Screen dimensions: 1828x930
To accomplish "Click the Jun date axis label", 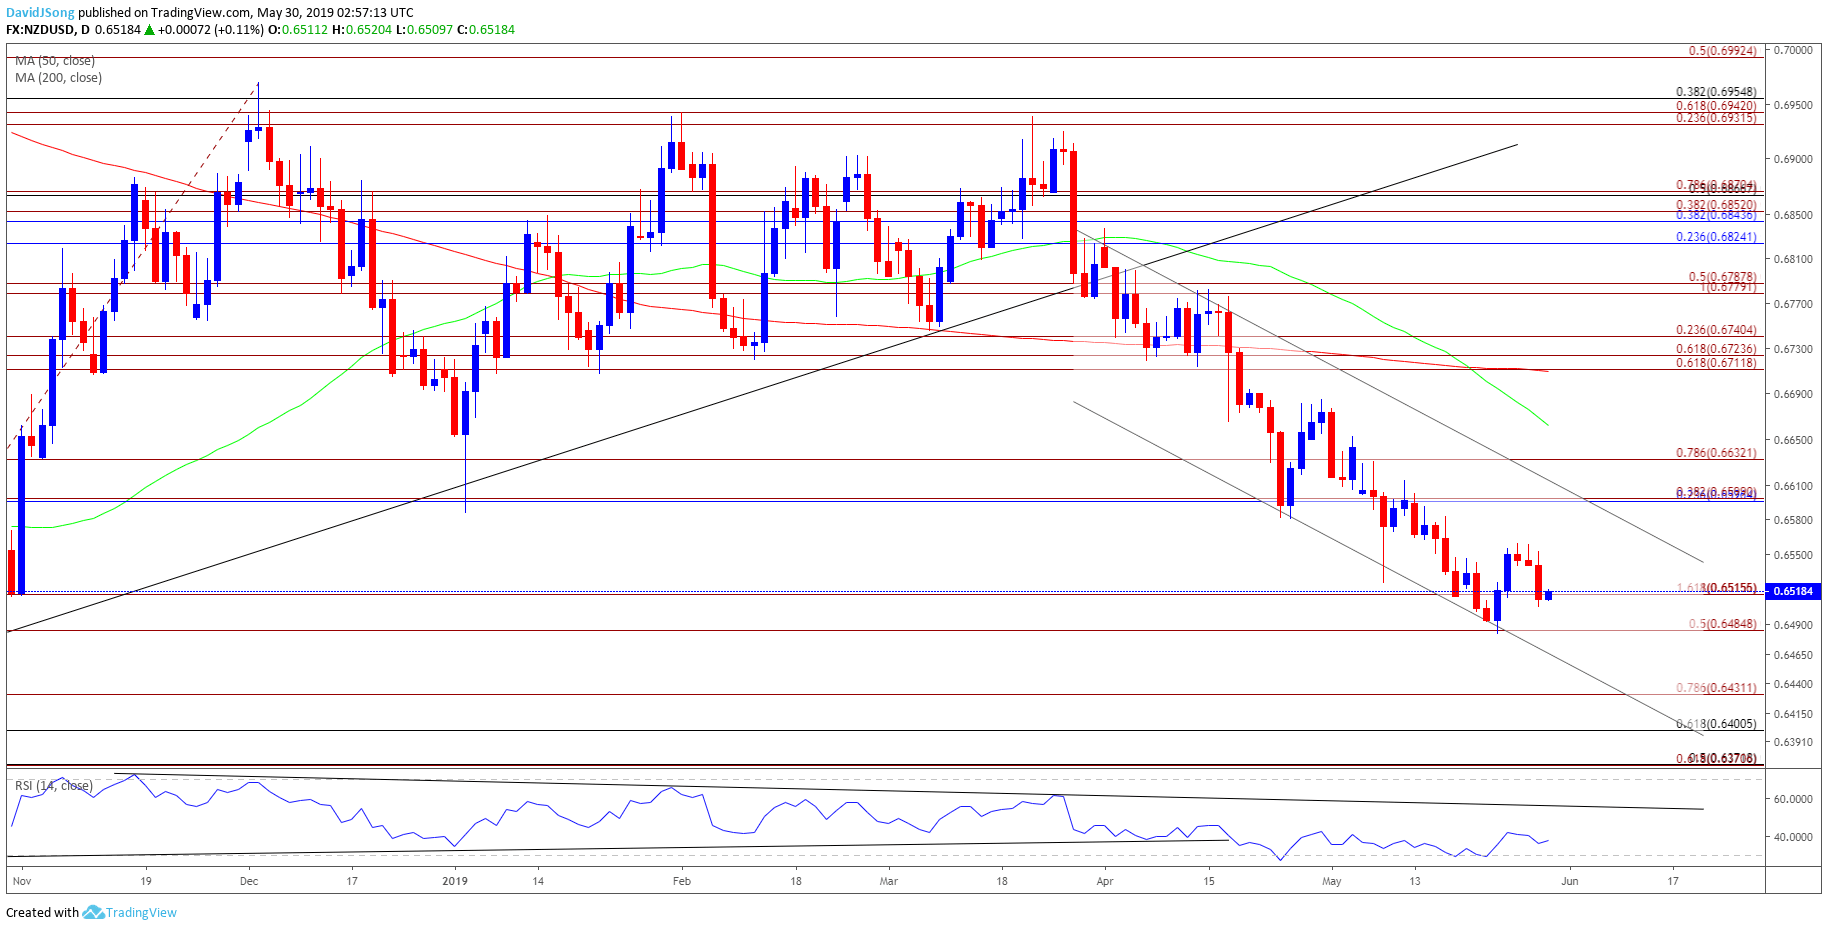I will (1570, 881).
